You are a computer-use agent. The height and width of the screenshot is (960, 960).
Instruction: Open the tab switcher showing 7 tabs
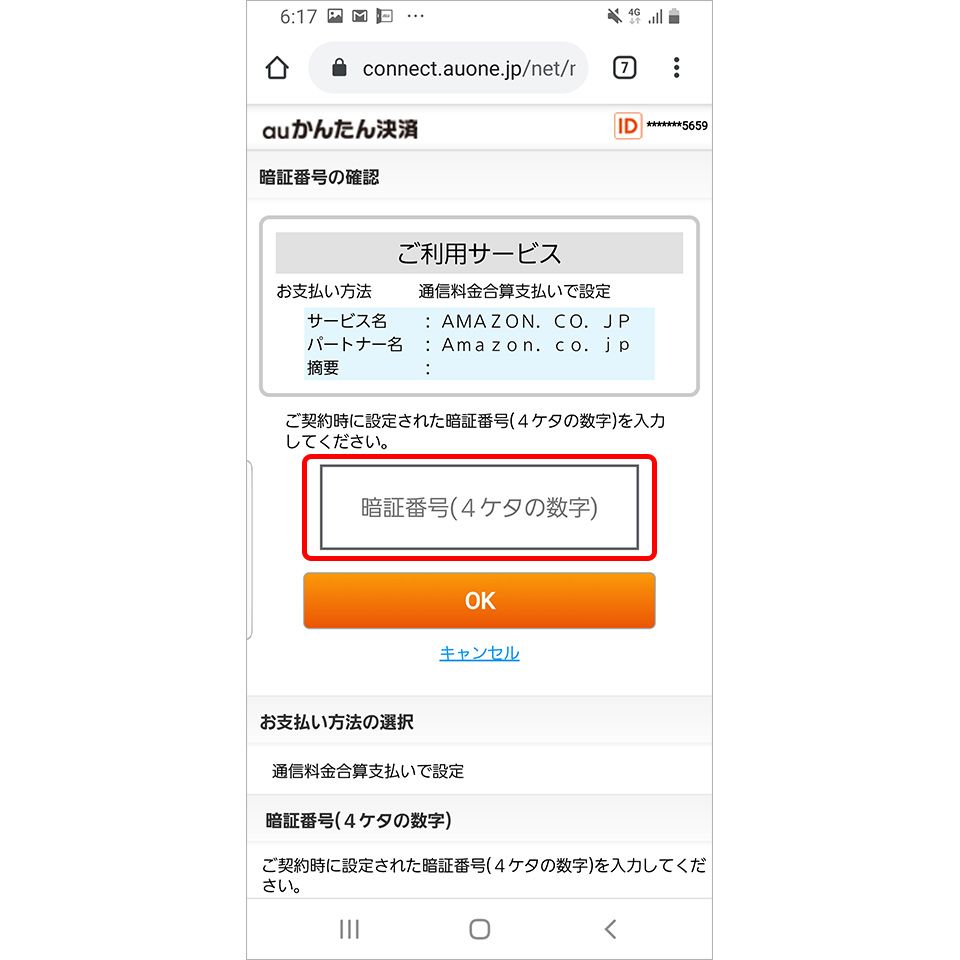tap(624, 67)
